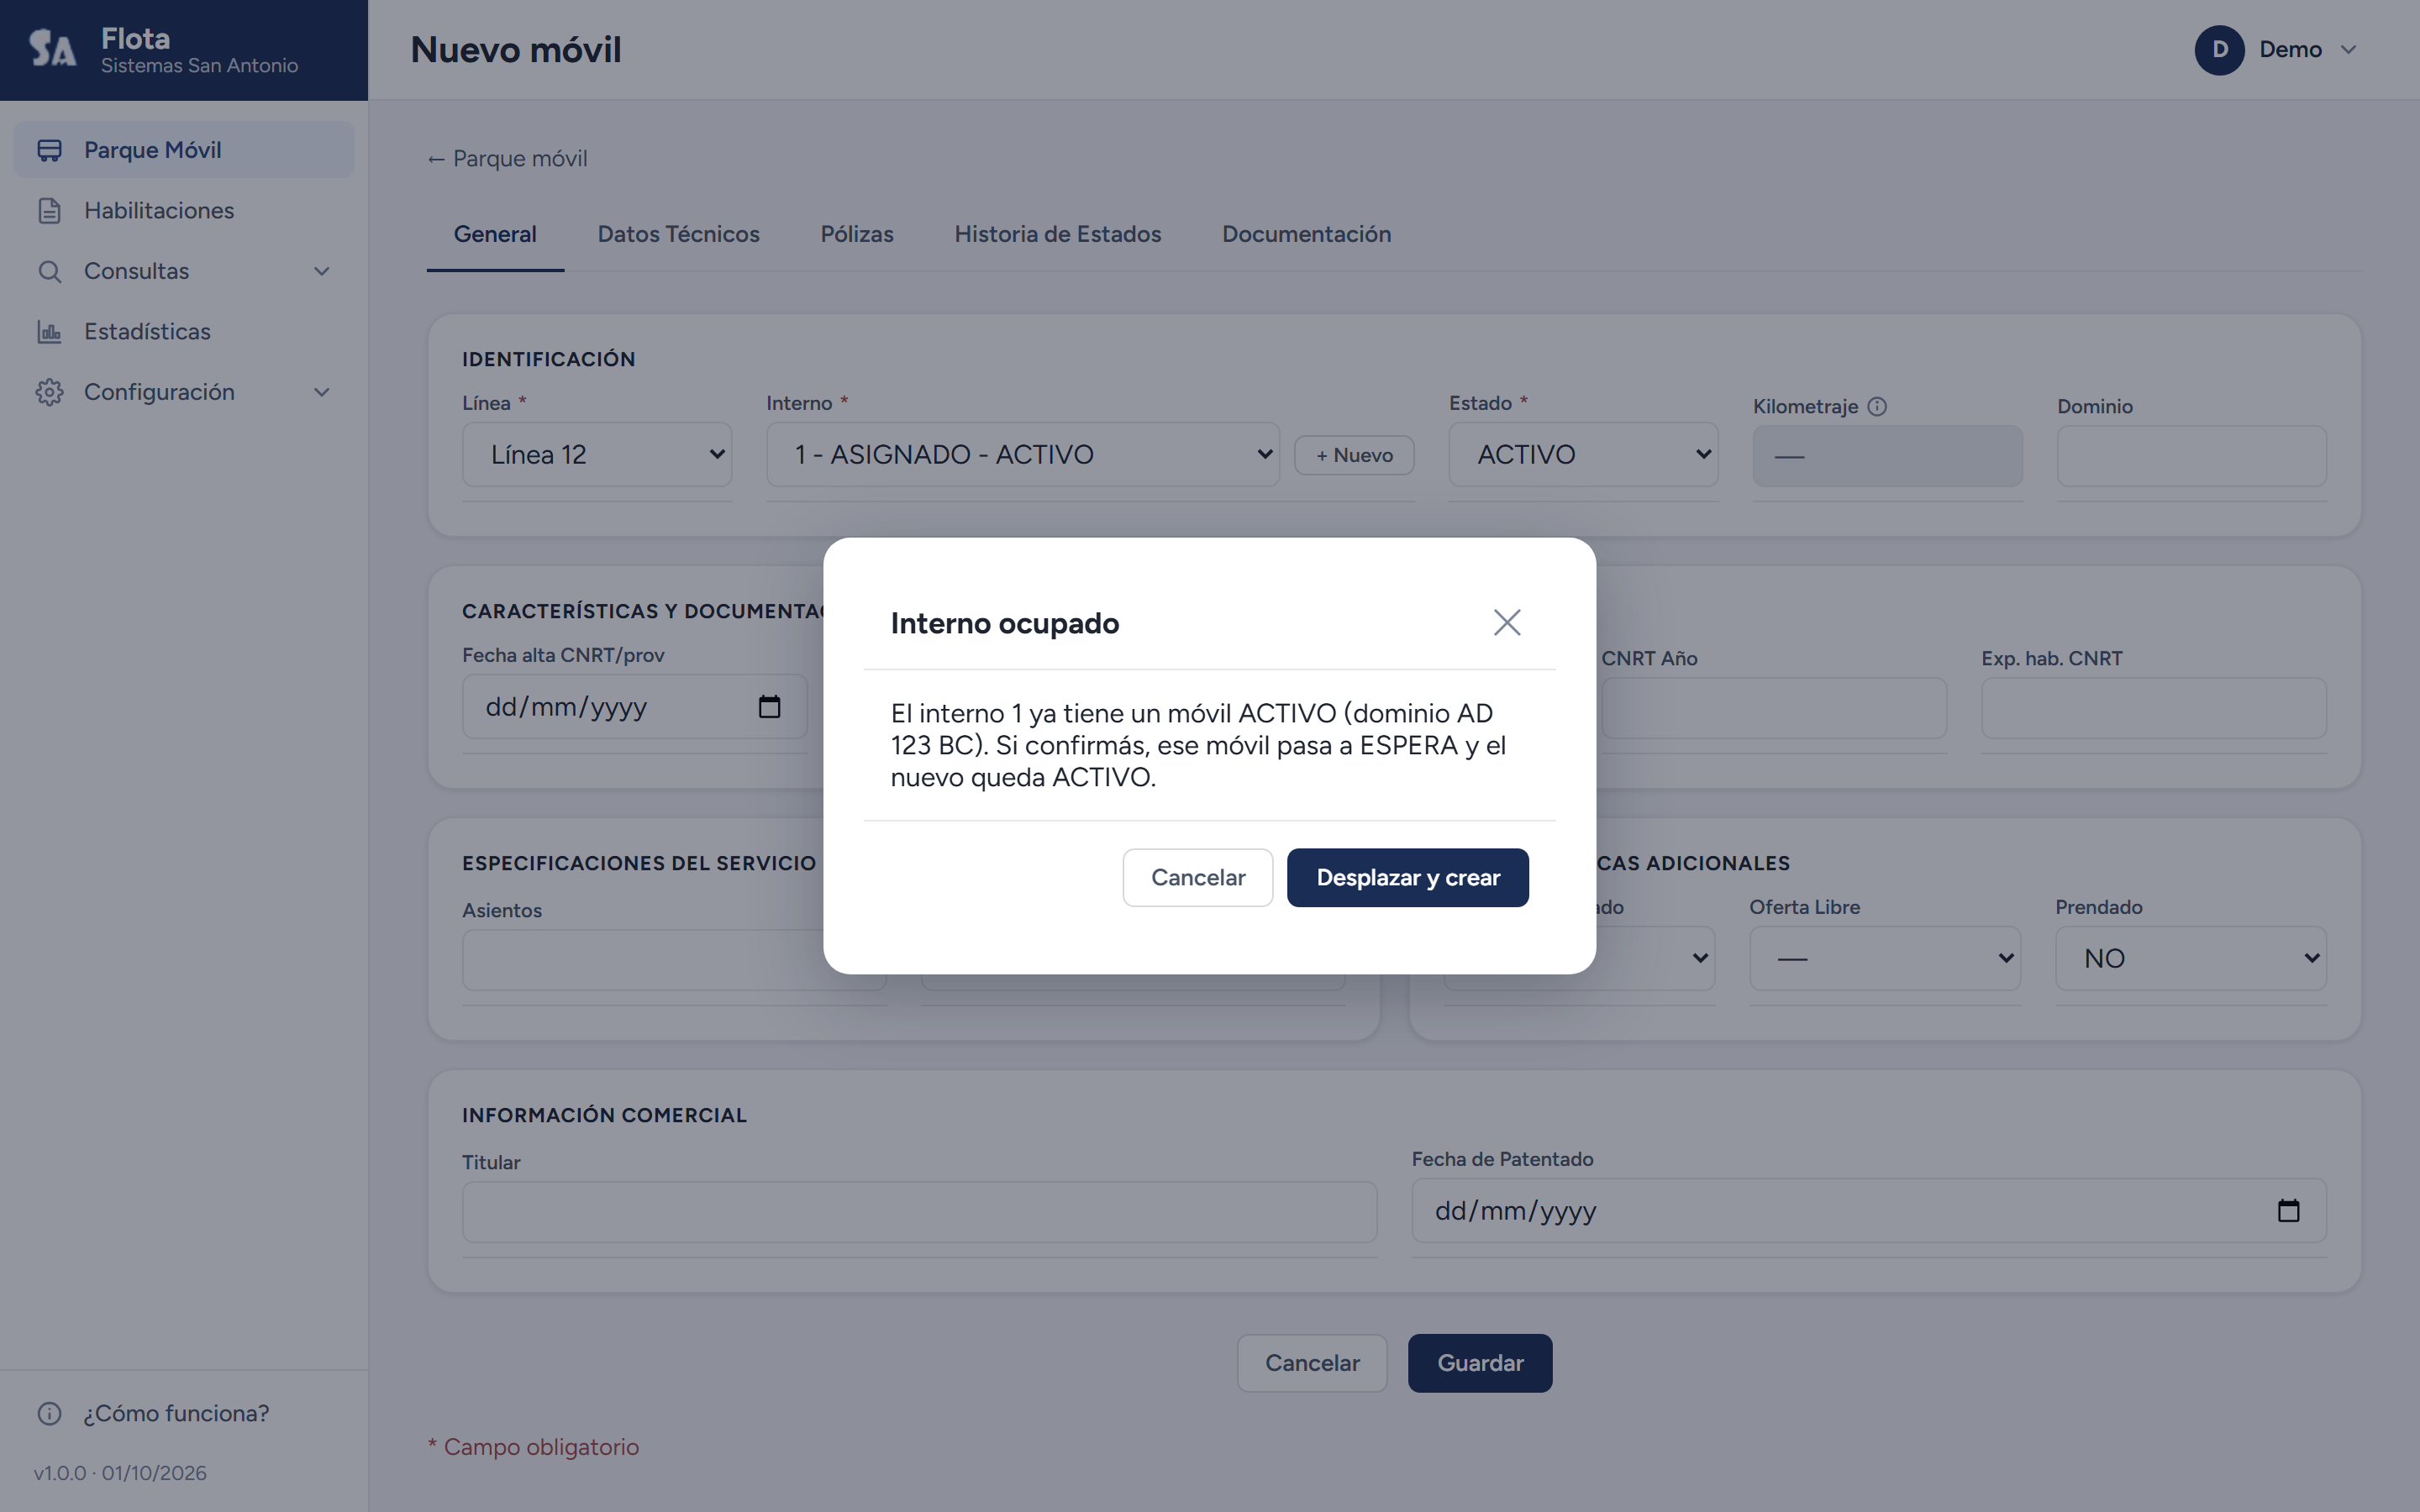2420x1512 pixels.
Task: Click the Titular input field
Action: pyautogui.click(x=919, y=1213)
